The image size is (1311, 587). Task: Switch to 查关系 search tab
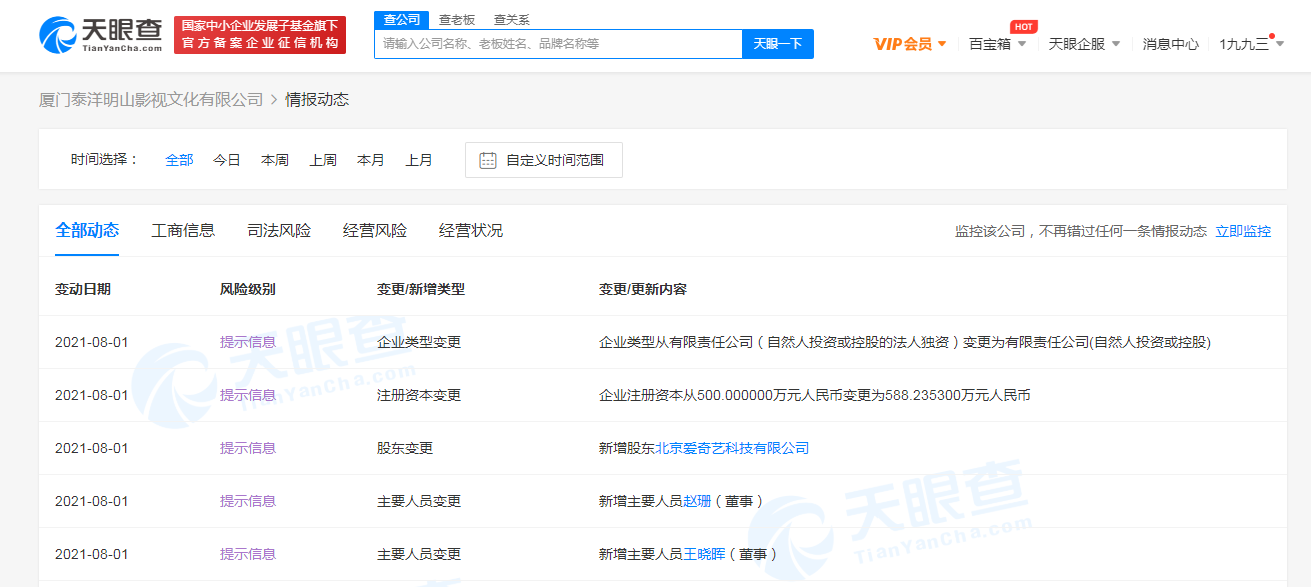point(512,20)
